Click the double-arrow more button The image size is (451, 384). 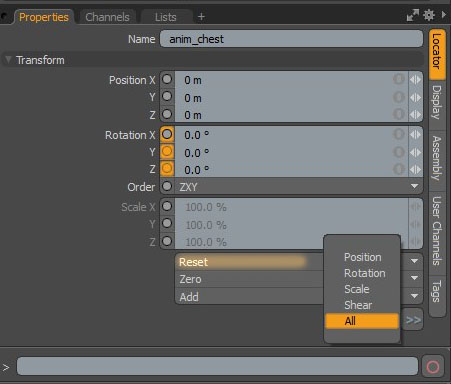click(413, 320)
